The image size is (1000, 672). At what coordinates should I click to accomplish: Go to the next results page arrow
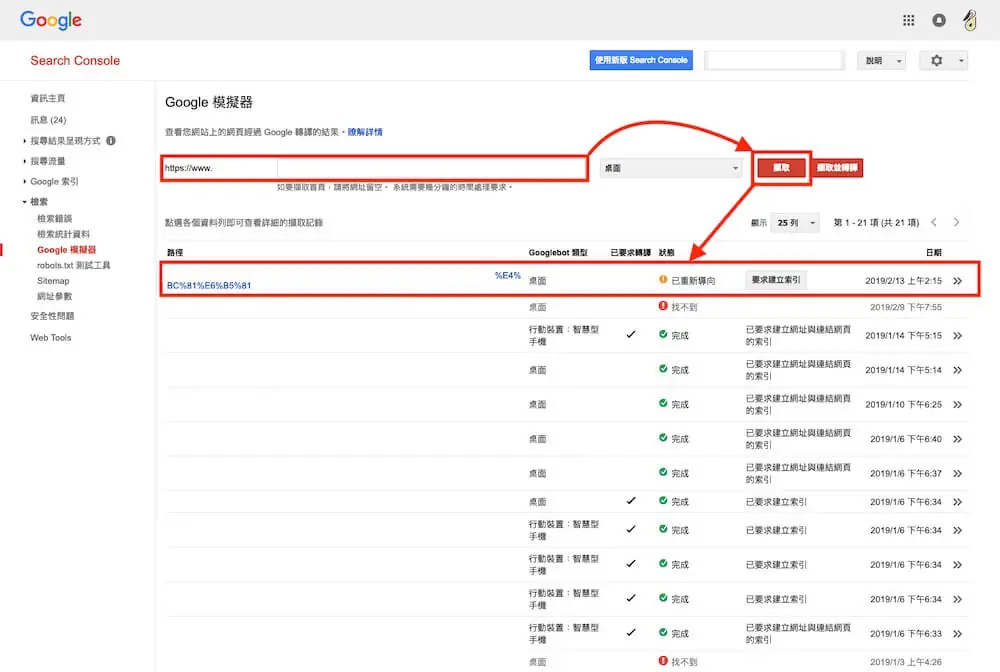pos(956,223)
